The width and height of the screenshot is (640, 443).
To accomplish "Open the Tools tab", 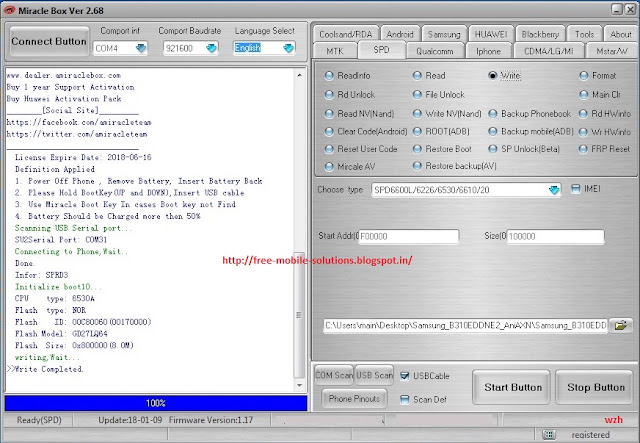I will coord(584,34).
